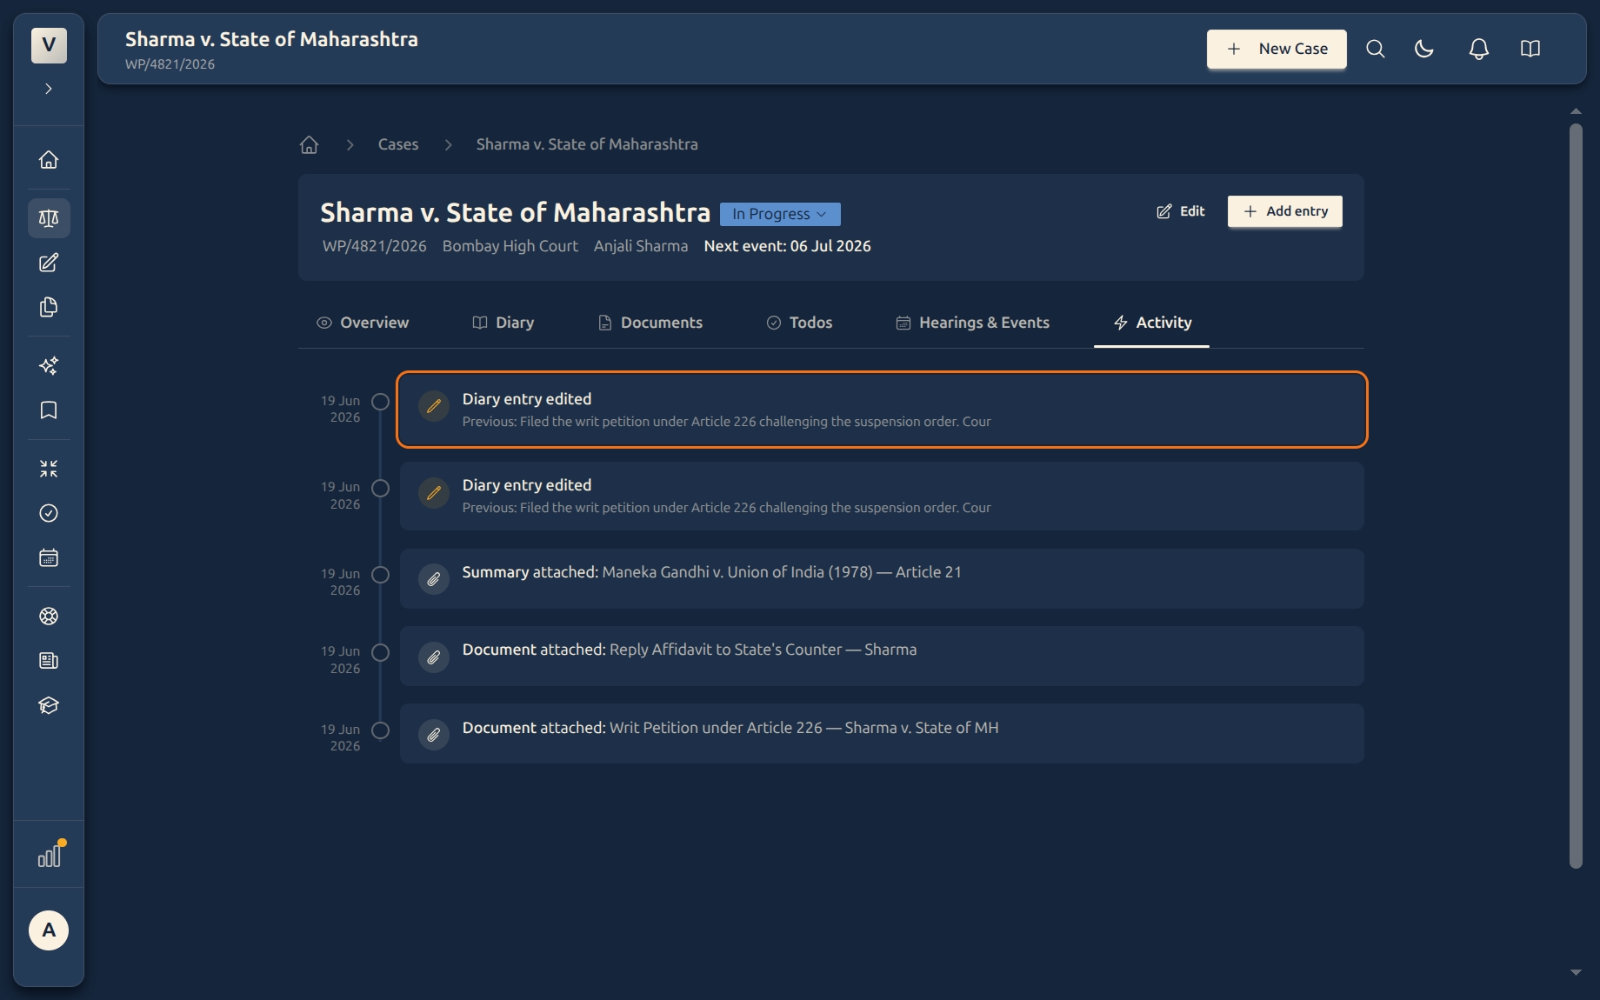Open the second Diary entry edited activity
This screenshot has height=1000, width=1600.
[882, 496]
